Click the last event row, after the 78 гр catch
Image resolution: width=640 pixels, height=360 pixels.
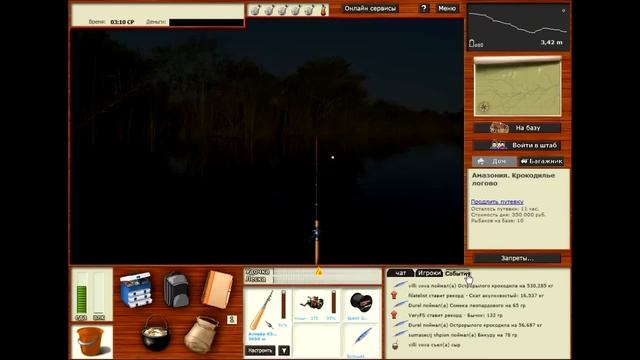tap(425, 345)
